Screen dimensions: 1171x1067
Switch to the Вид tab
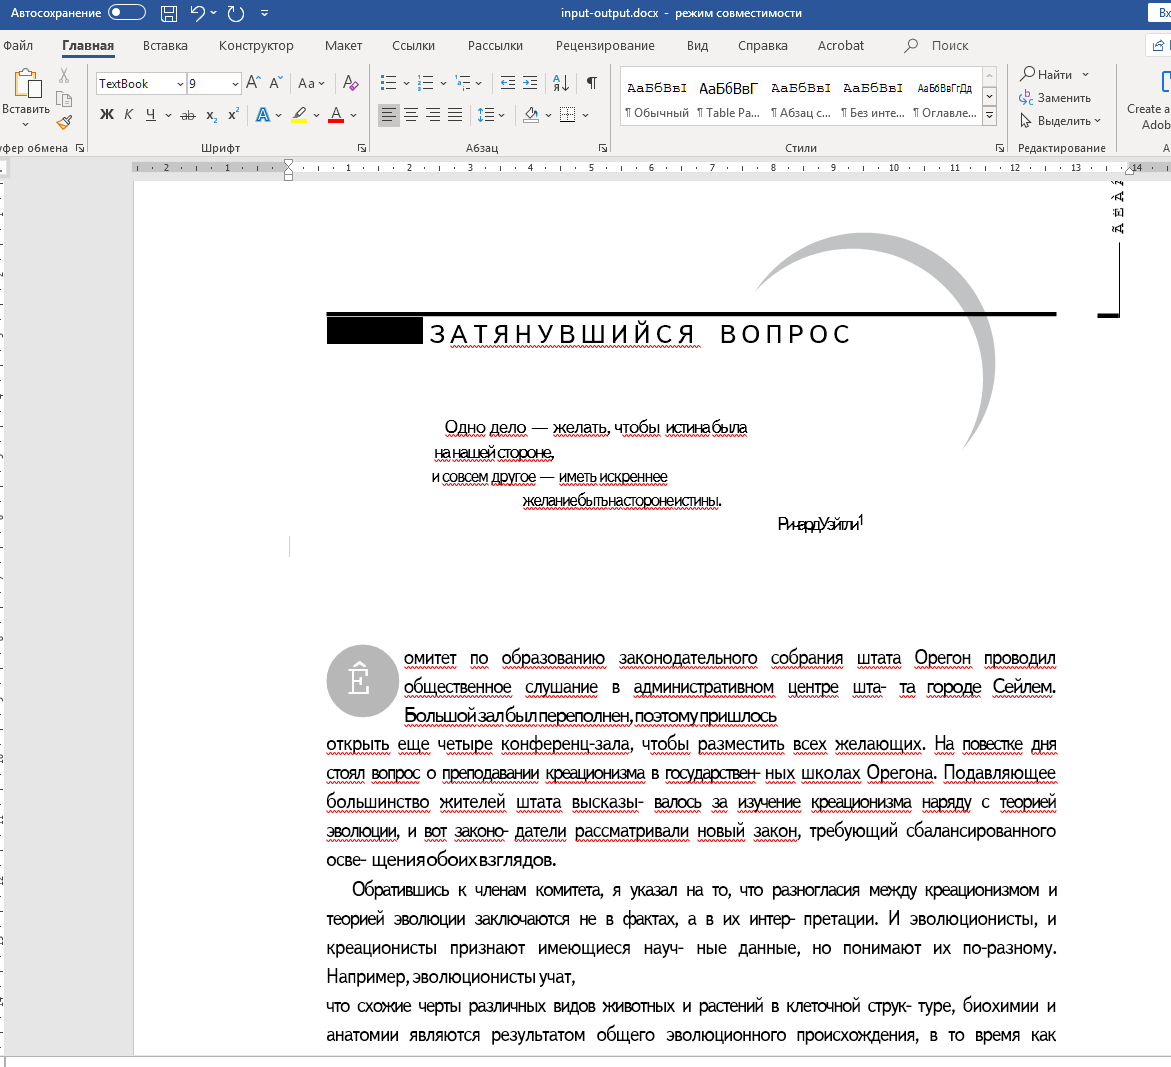[x=698, y=46]
